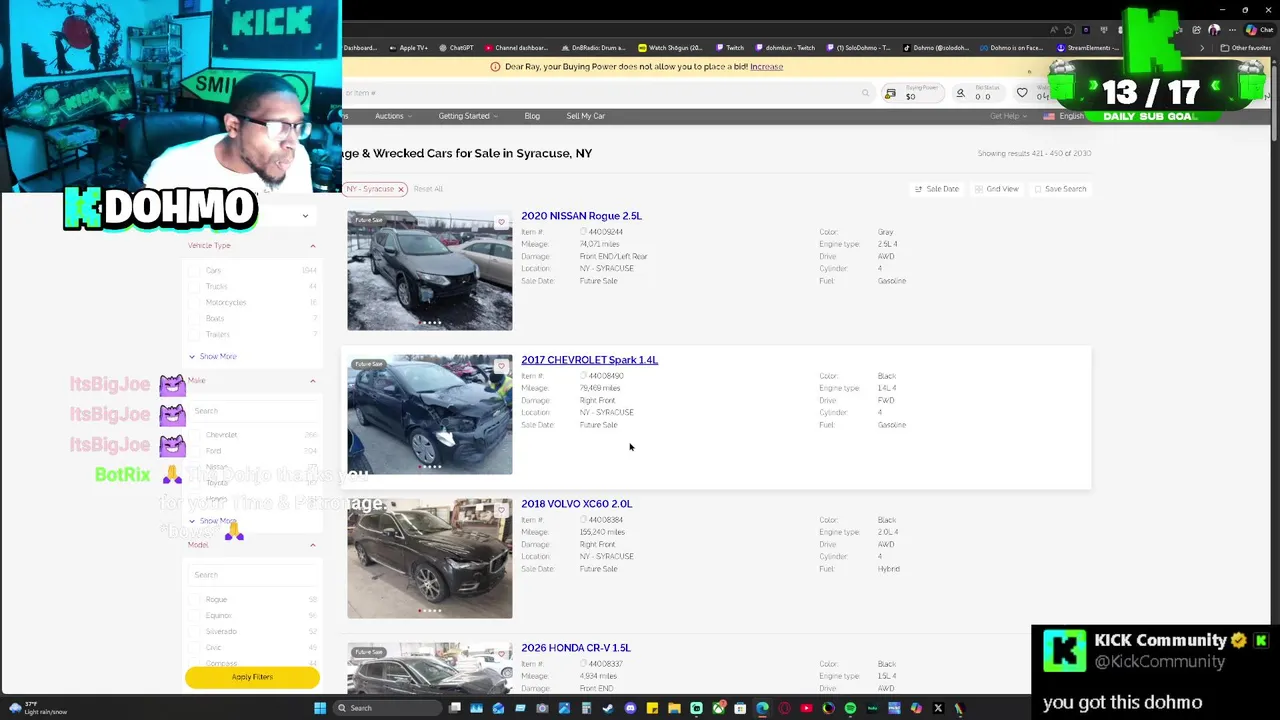
Task: Open the Other favorites folder
Action: tap(1245, 48)
